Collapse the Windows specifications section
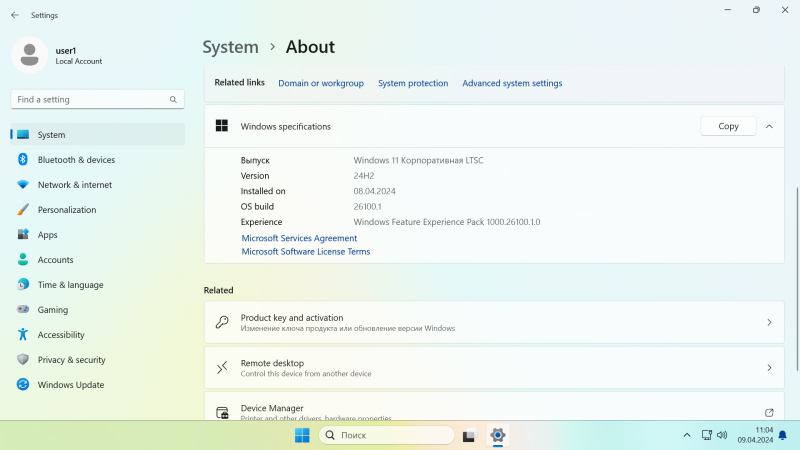800x450 pixels. point(769,127)
